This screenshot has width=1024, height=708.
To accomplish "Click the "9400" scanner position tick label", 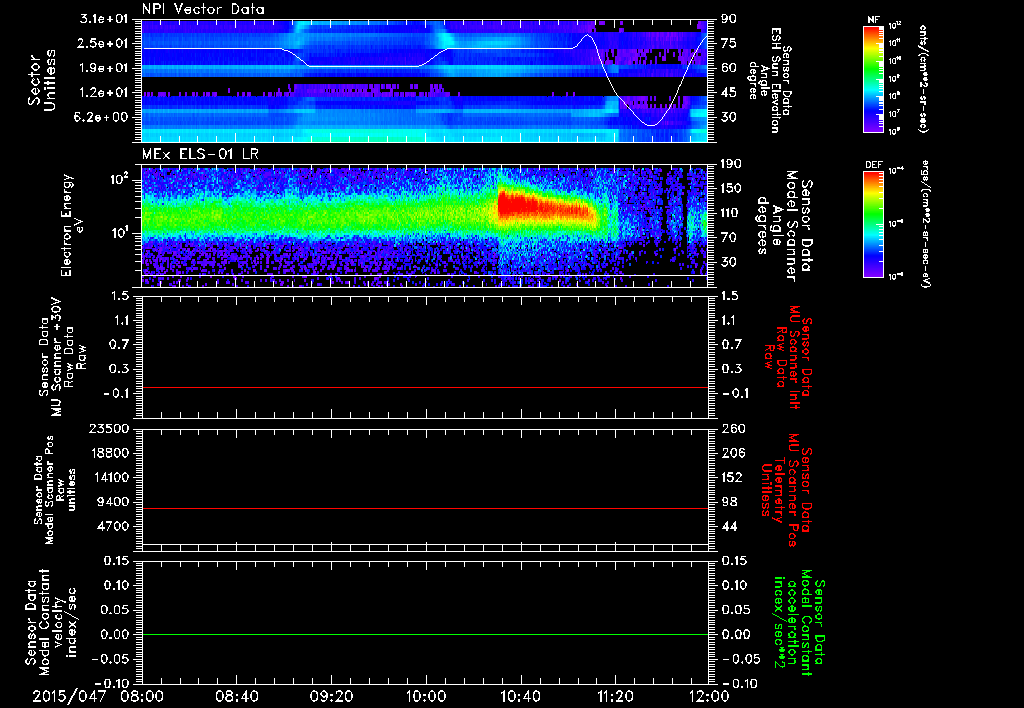I will coord(112,502).
